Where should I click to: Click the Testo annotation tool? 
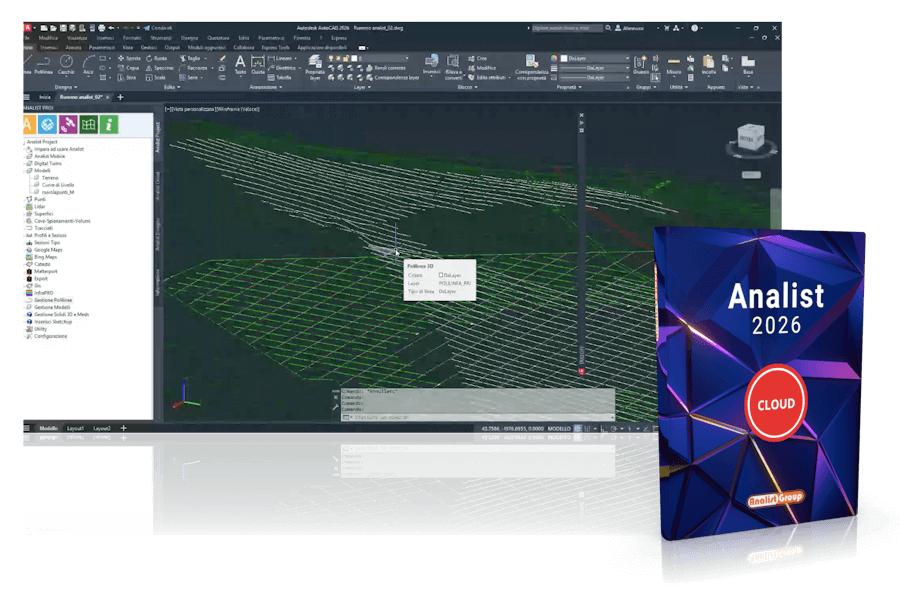[x=240, y=66]
